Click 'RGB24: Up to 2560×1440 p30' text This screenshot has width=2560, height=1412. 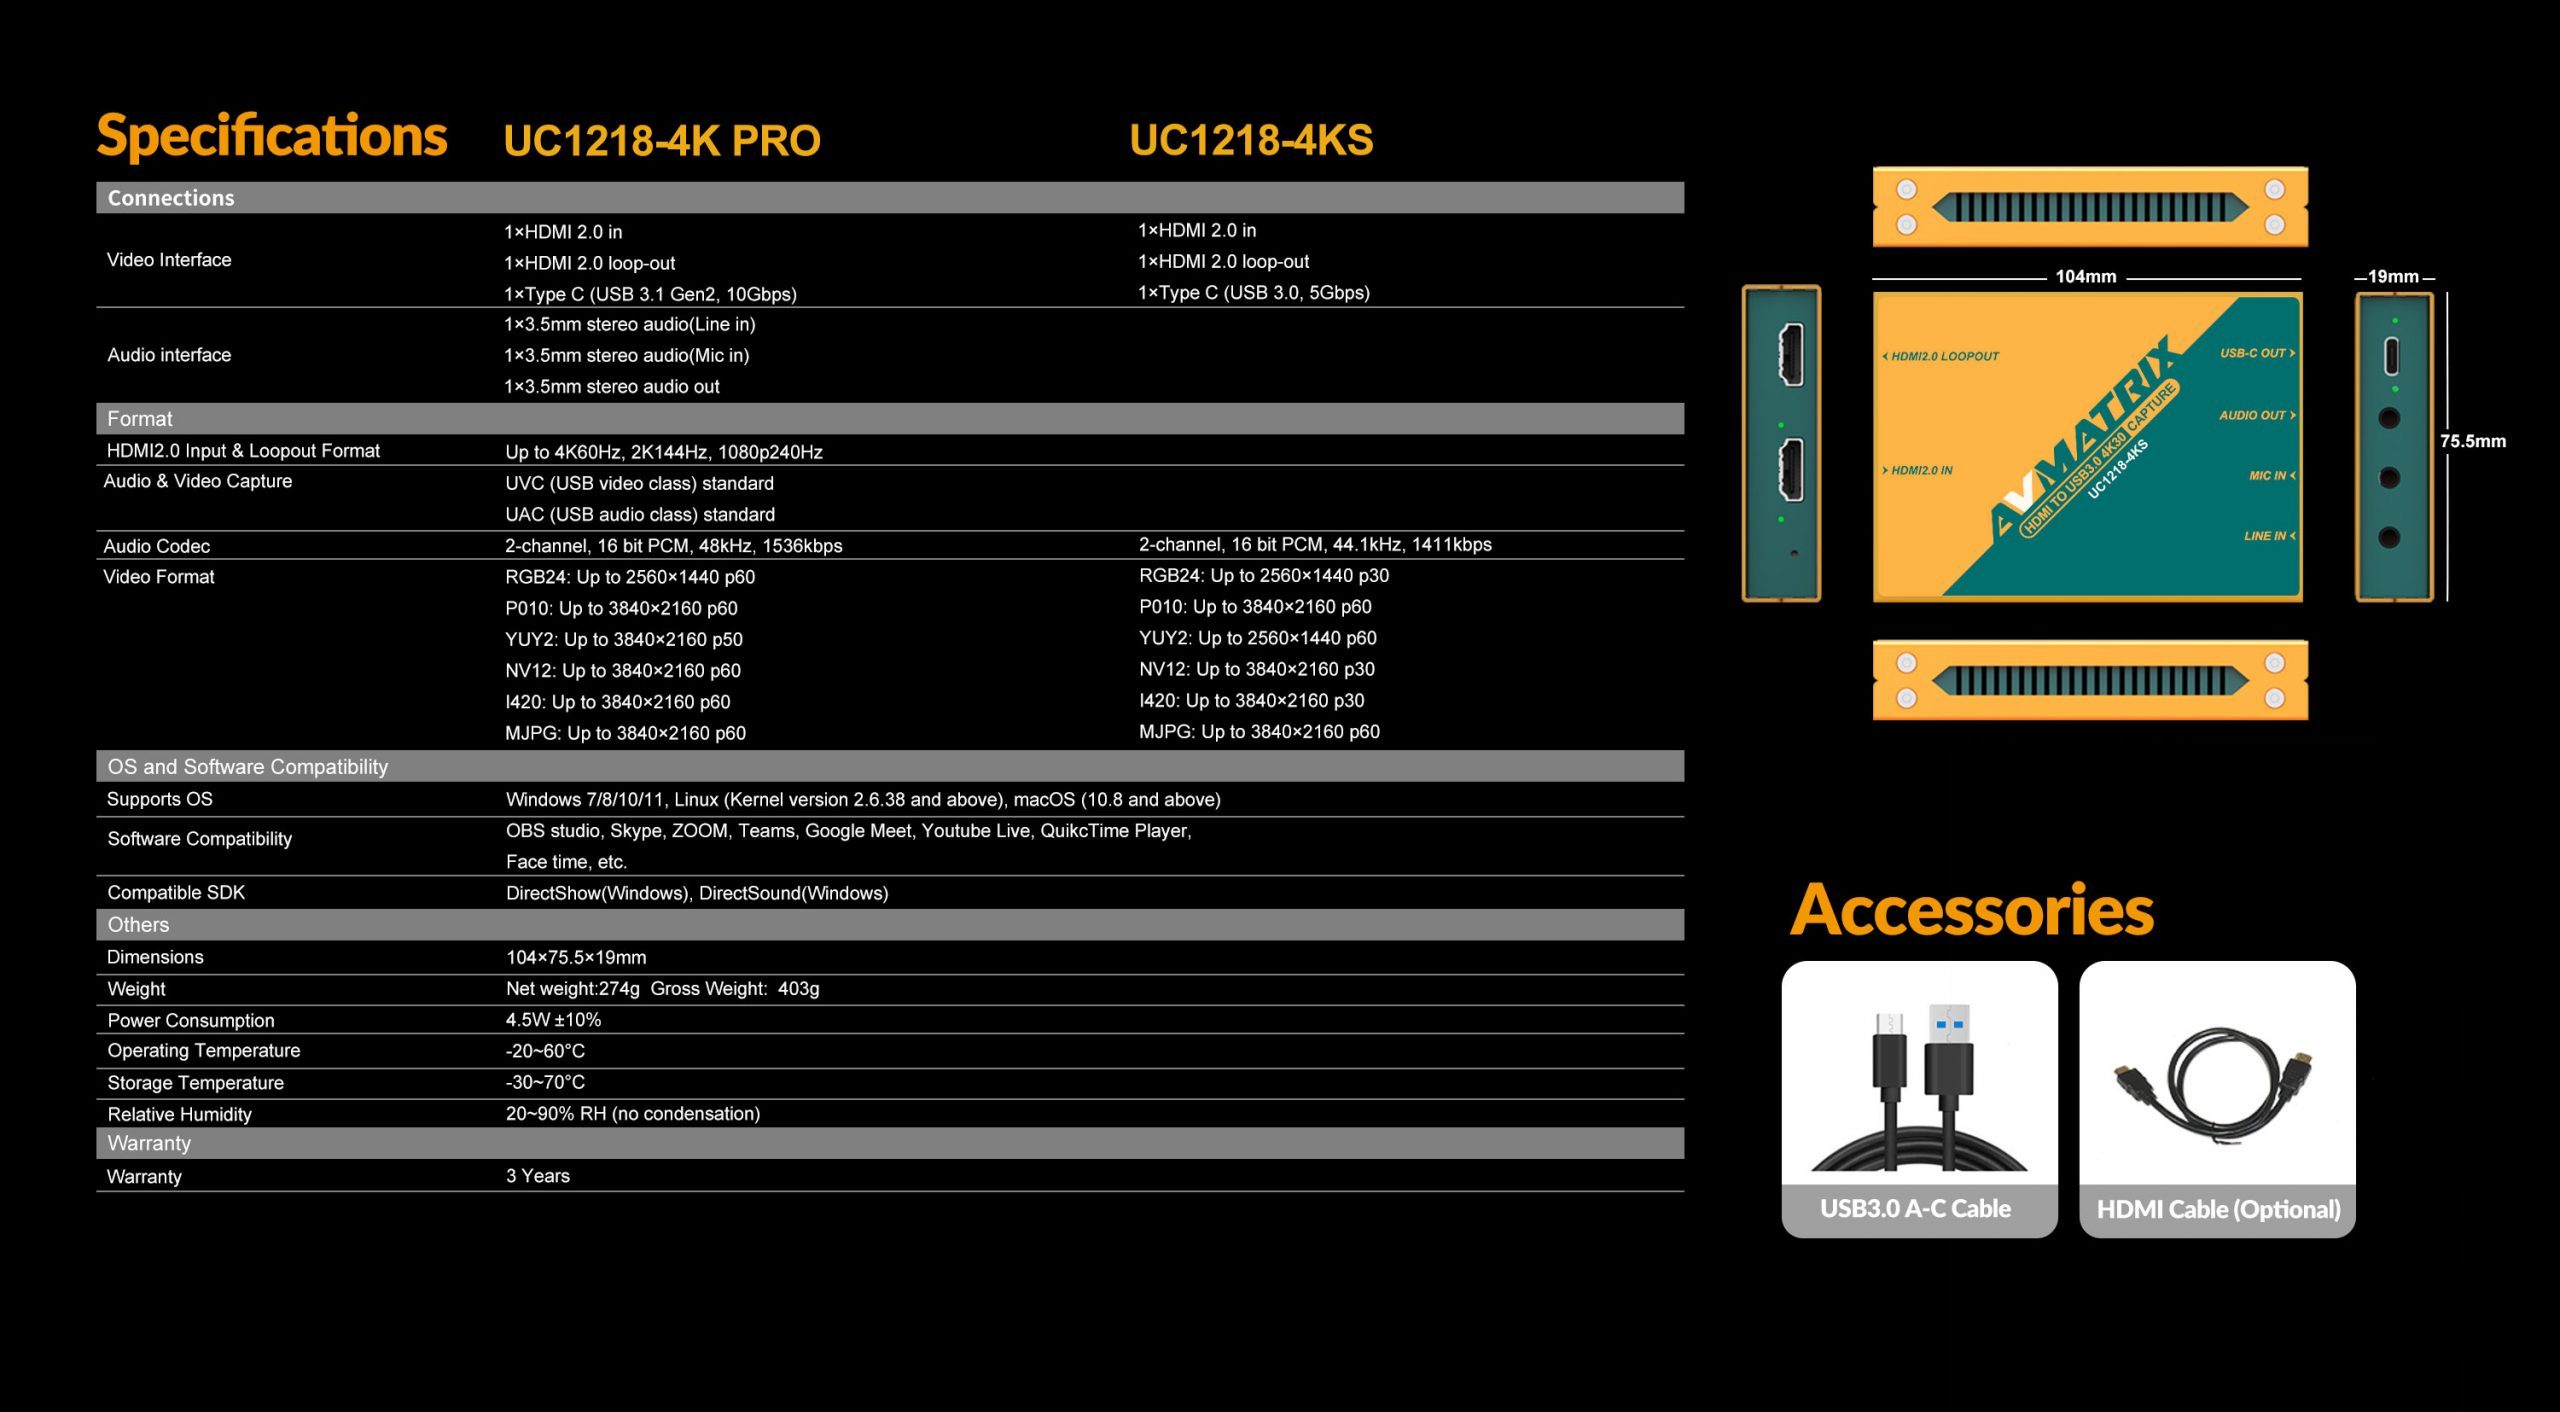click(1264, 575)
